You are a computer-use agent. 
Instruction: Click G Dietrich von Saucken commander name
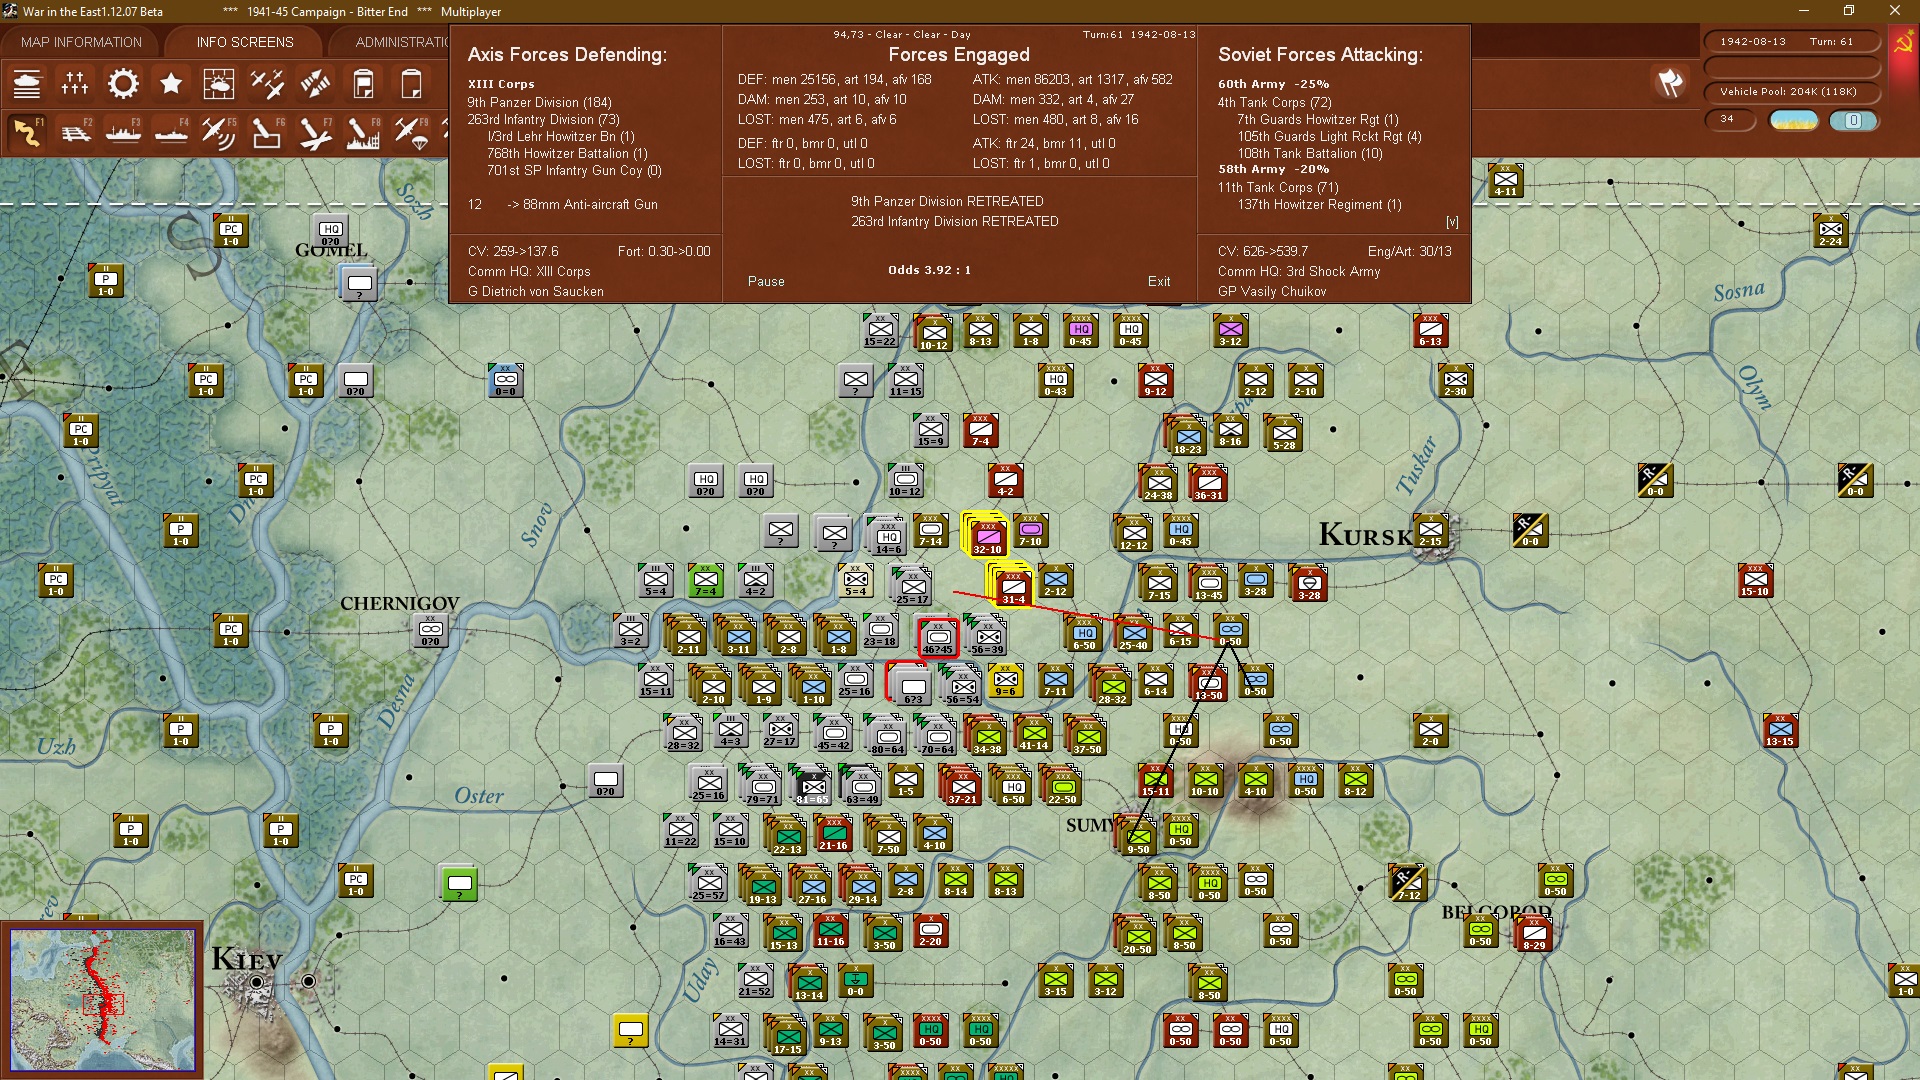click(536, 291)
